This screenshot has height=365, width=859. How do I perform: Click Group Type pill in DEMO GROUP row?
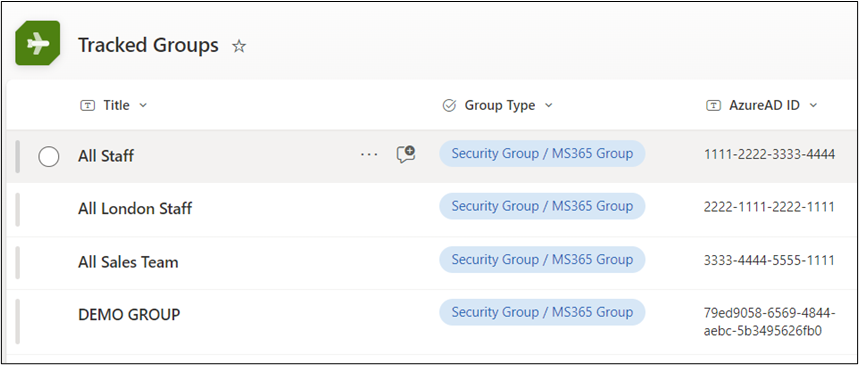click(x=542, y=312)
